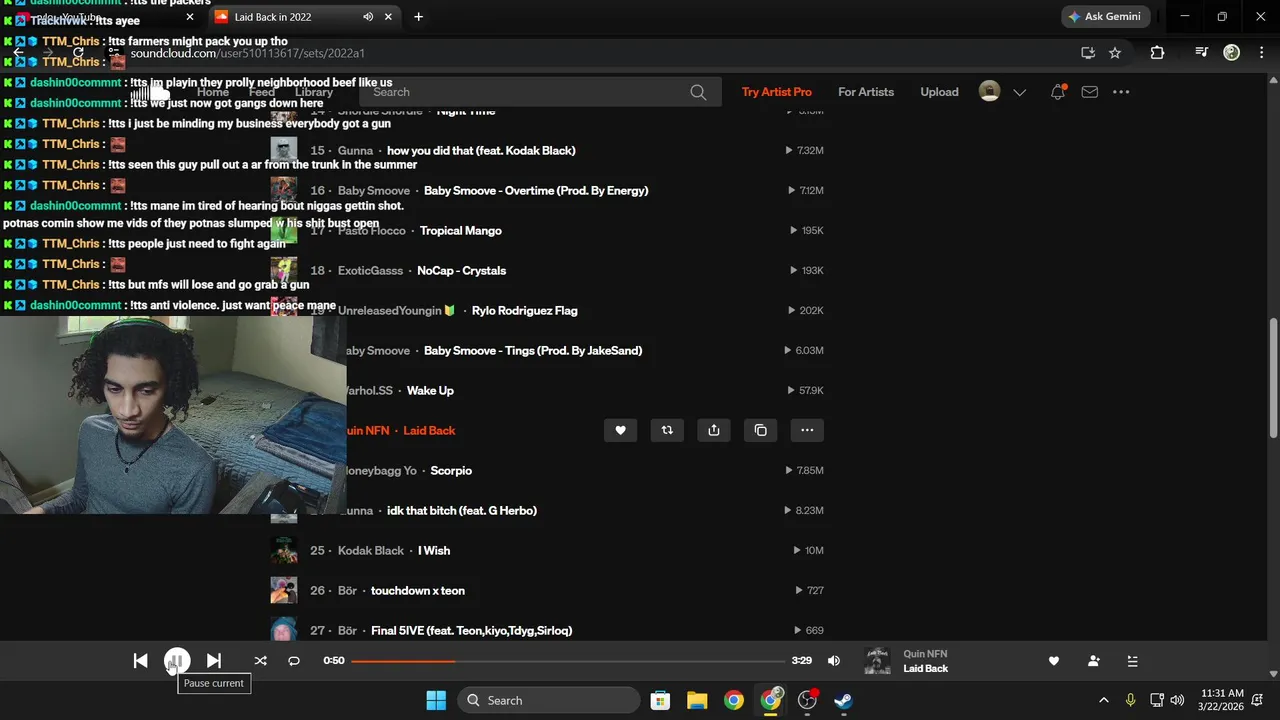Mute the tab via its speaker icon
1280x720 pixels.
pyautogui.click(x=368, y=17)
